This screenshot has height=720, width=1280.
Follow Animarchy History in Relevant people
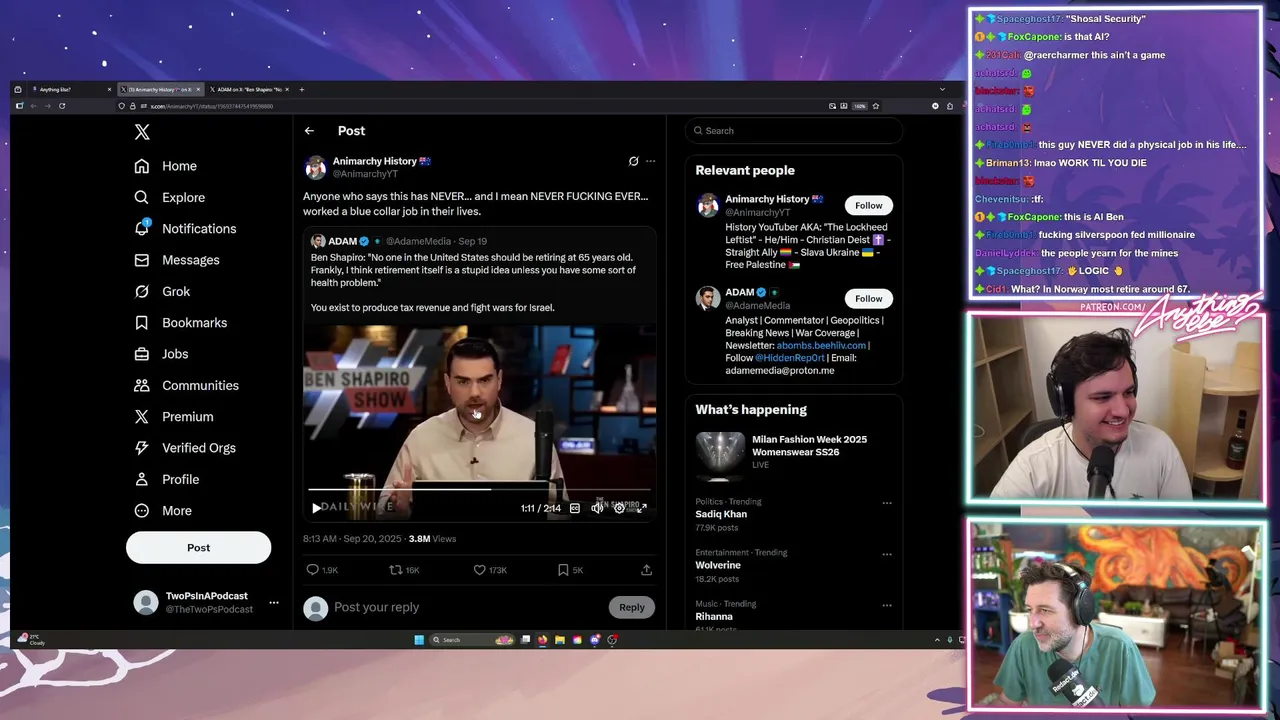coord(868,205)
